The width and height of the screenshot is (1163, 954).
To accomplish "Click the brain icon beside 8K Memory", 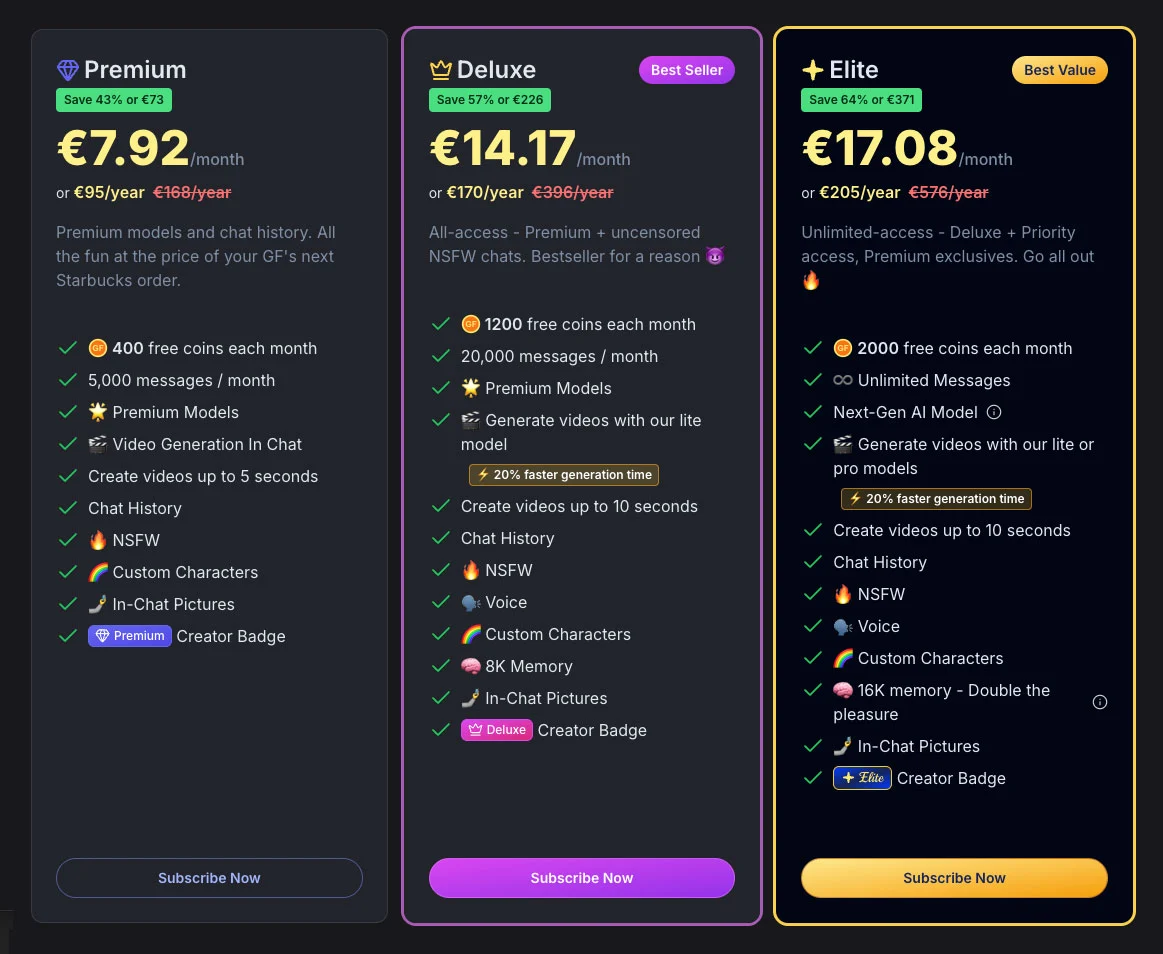I will coord(471,666).
